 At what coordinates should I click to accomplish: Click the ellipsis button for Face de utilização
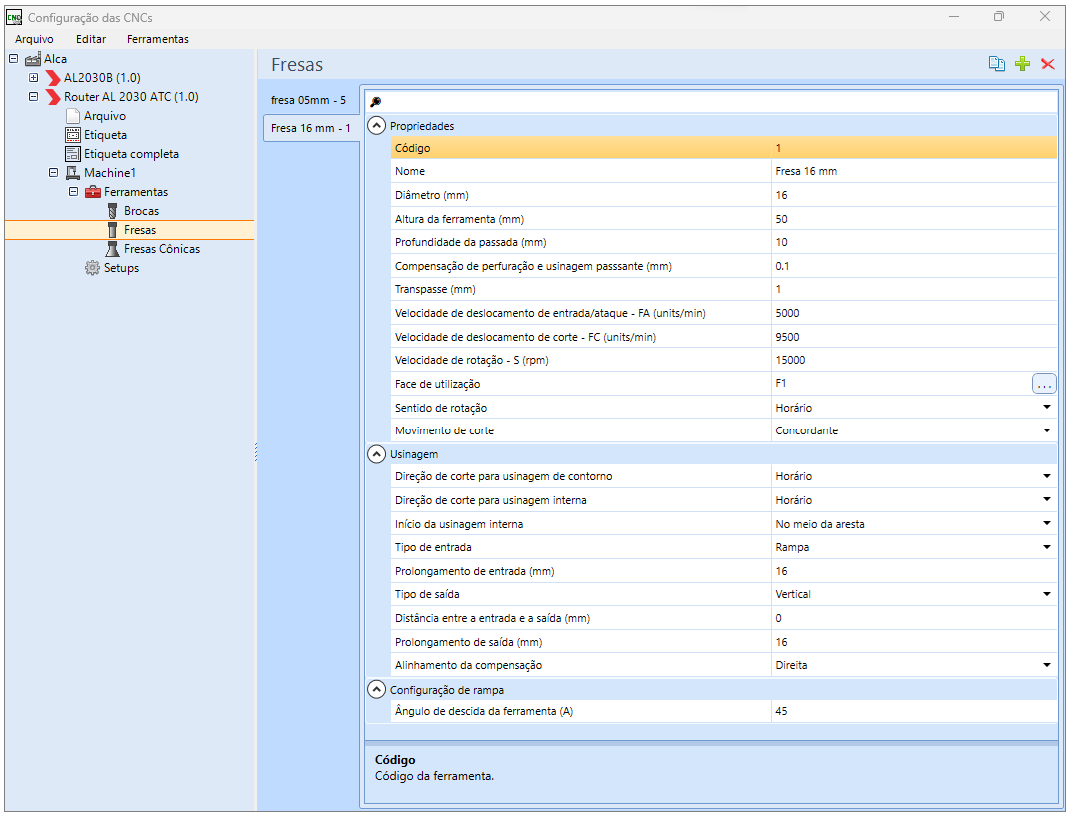tap(1043, 384)
